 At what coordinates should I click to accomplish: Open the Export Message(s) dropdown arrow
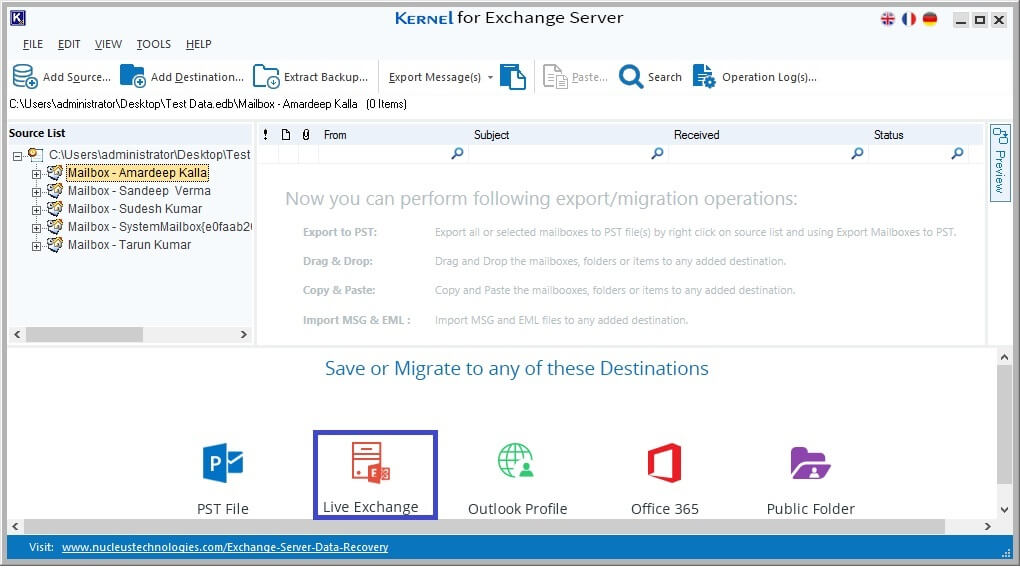[490, 78]
